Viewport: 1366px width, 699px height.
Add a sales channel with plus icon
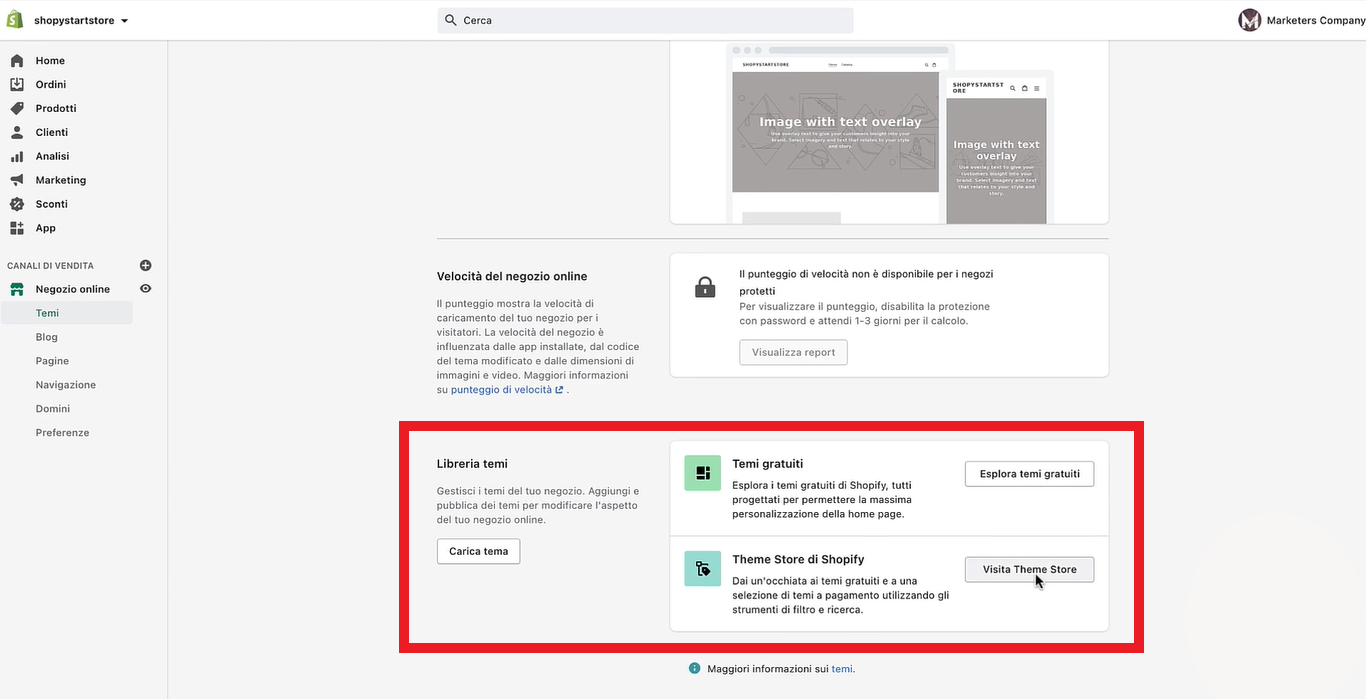145,266
